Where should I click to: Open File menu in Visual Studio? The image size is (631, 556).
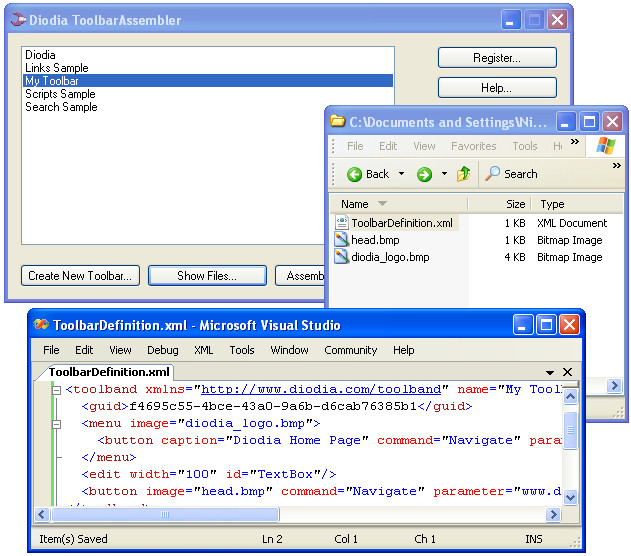[51, 350]
